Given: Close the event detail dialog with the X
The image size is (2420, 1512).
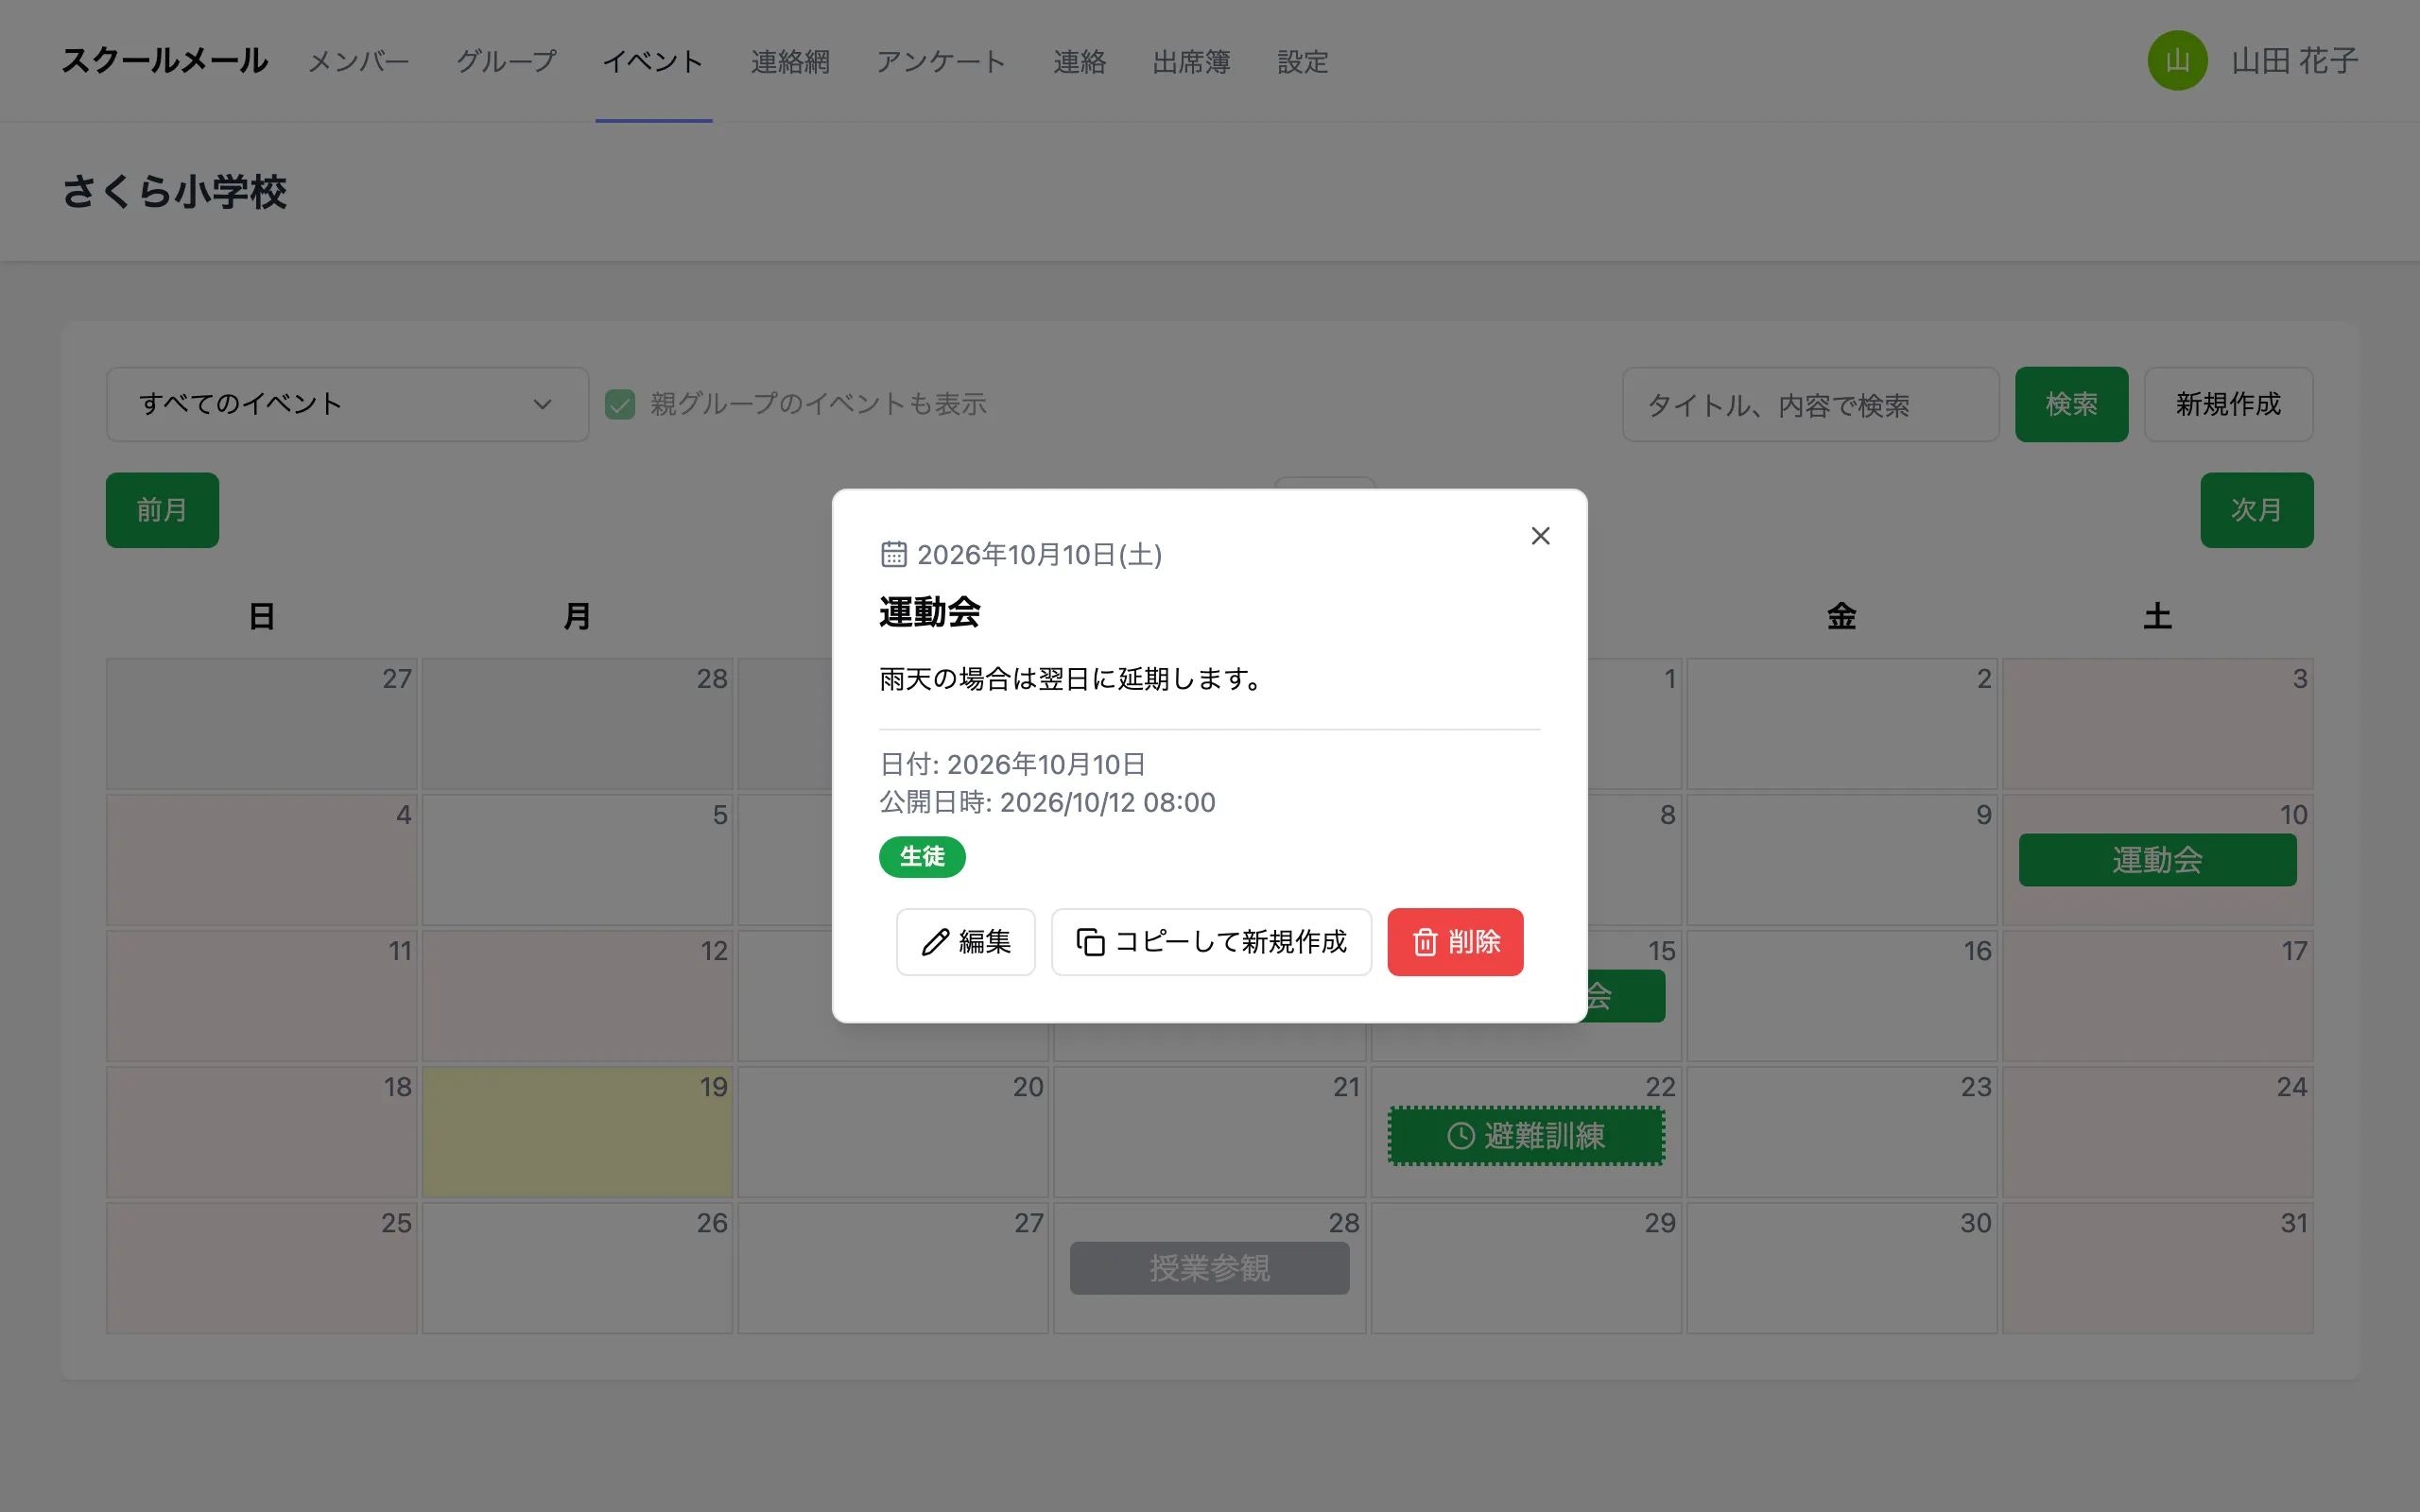Looking at the screenshot, I should pos(1540,536).
